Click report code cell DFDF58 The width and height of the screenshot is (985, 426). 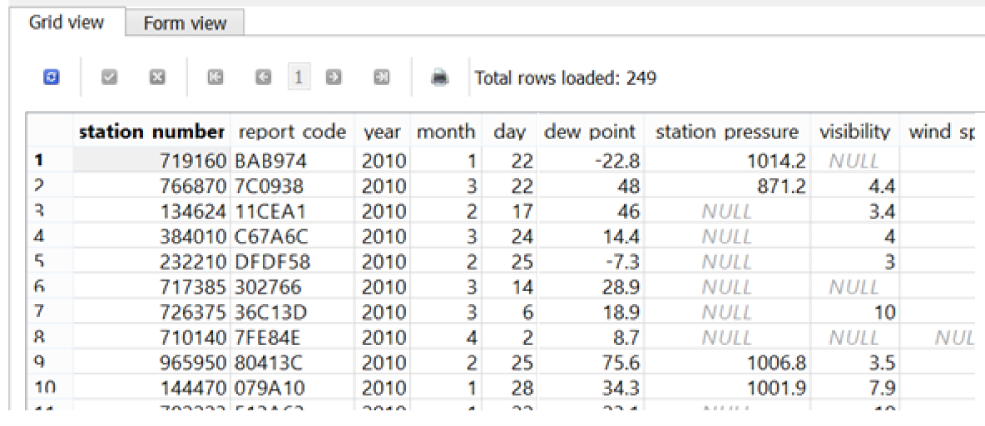tap(292, 261)
